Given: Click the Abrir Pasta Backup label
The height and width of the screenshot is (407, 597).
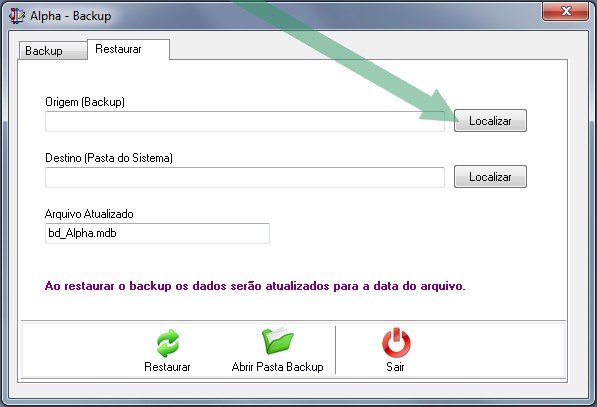Looking at the screenshot, I should click(x=278, y=367).
